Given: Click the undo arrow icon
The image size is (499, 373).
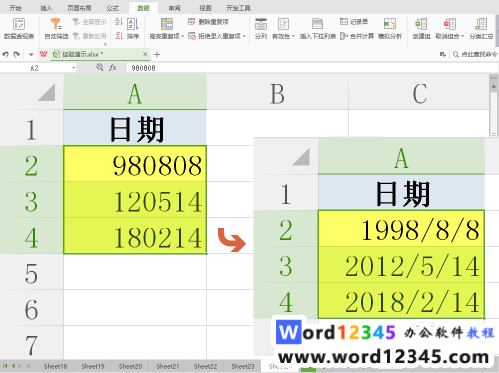Looking at the screenshot, I should click(5, 54).
